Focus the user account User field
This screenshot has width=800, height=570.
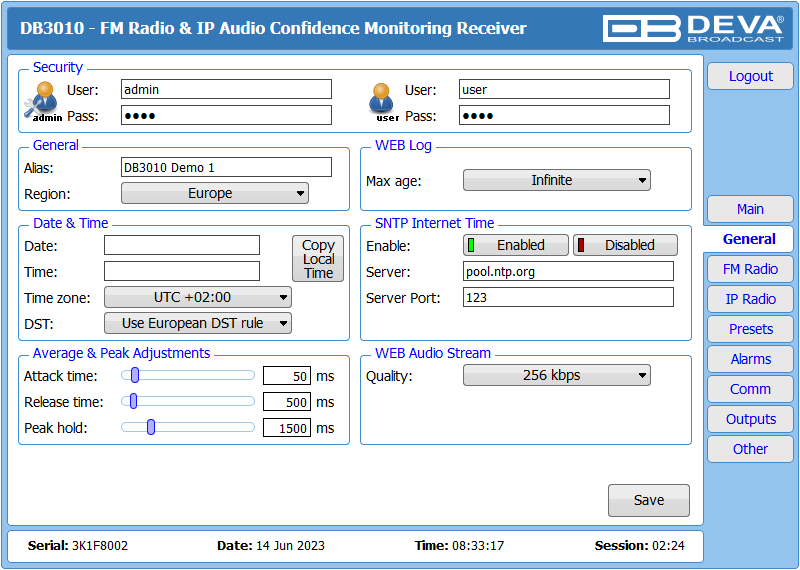564,89
